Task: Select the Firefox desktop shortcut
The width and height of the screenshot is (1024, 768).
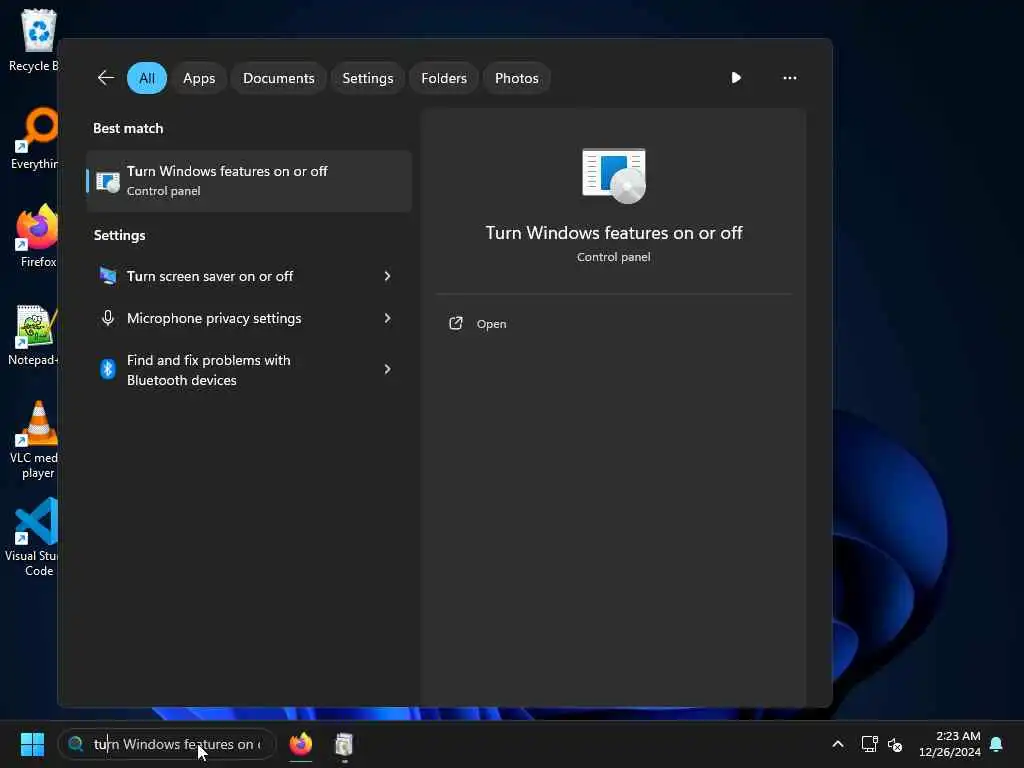Action: click(x=39, y=236)
